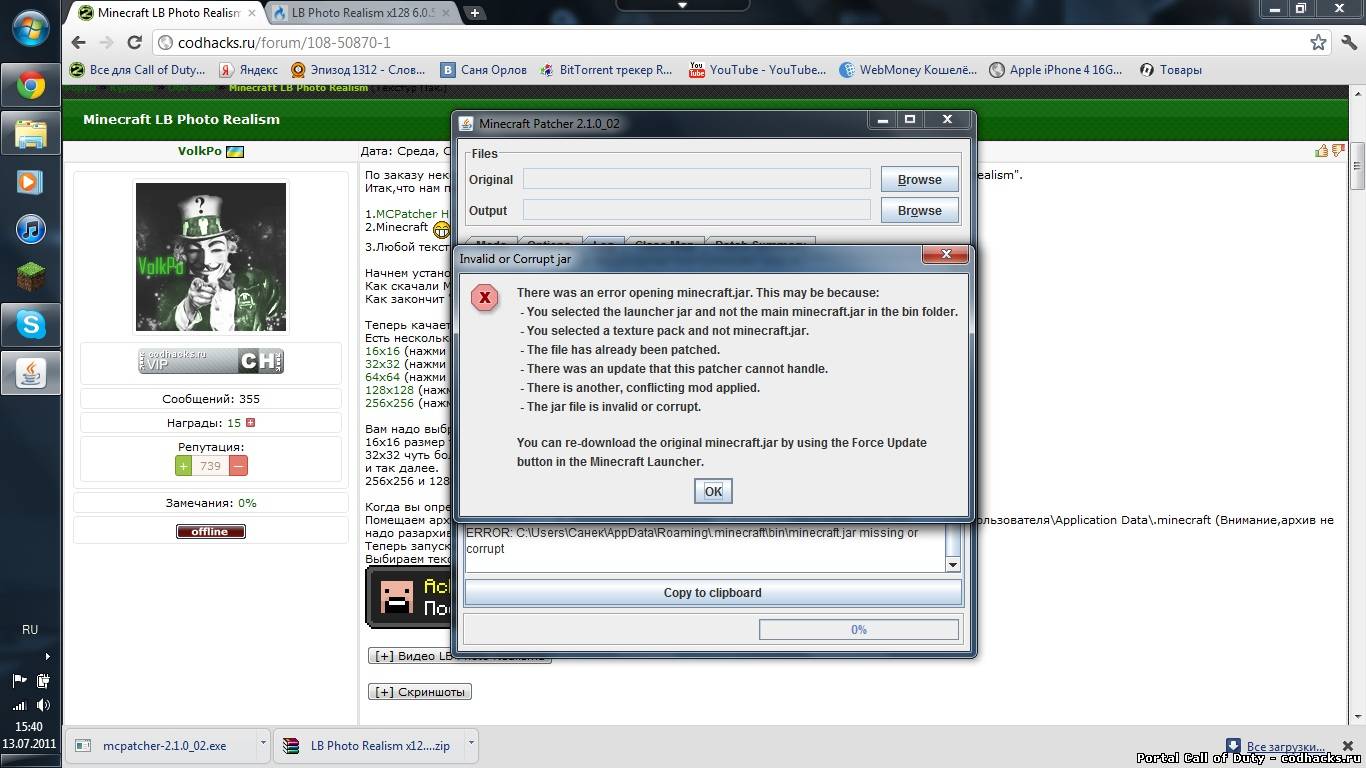Click the Ukraine flag next to VolkPo

(x=235, y=152)
